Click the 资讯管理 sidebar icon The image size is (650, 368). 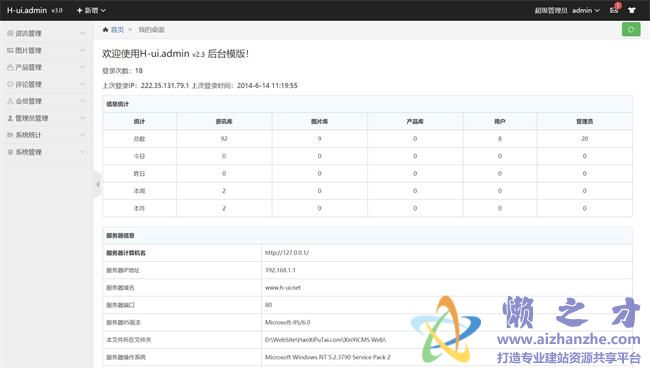click(10, 33)
